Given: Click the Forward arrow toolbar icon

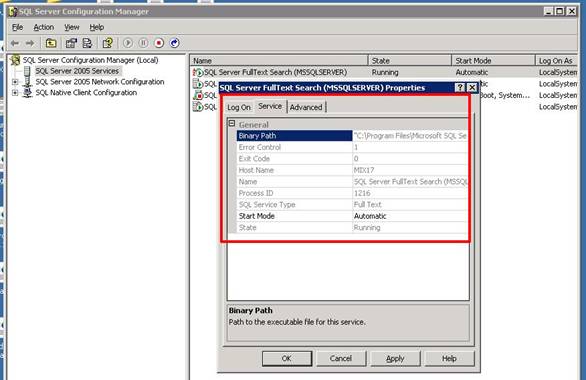Looking at the screenshot, I should click(x=30, y=43).
